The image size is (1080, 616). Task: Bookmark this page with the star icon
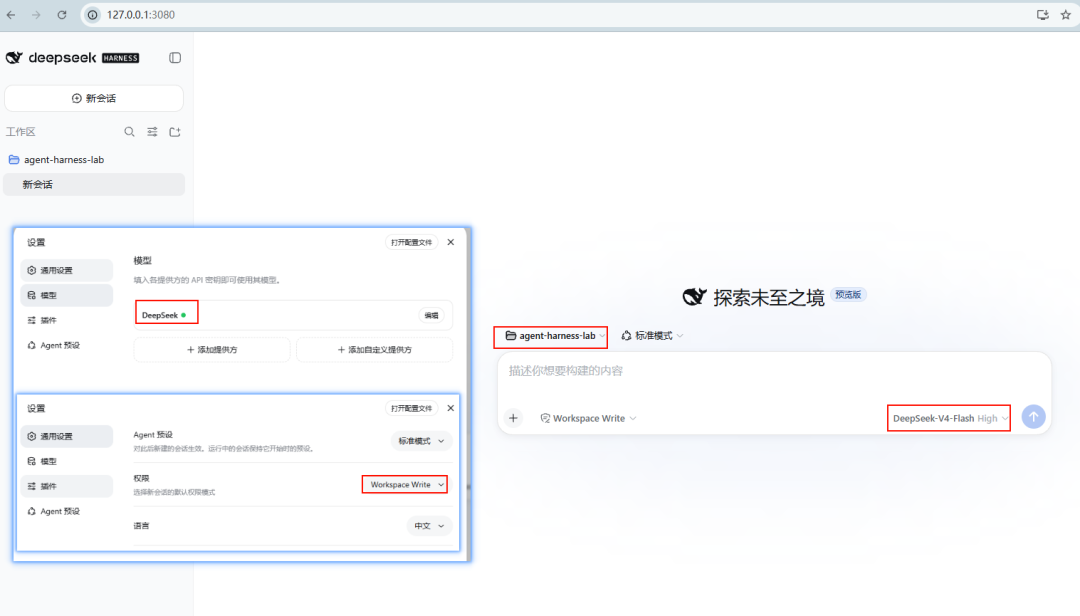tap(1066, 14)
